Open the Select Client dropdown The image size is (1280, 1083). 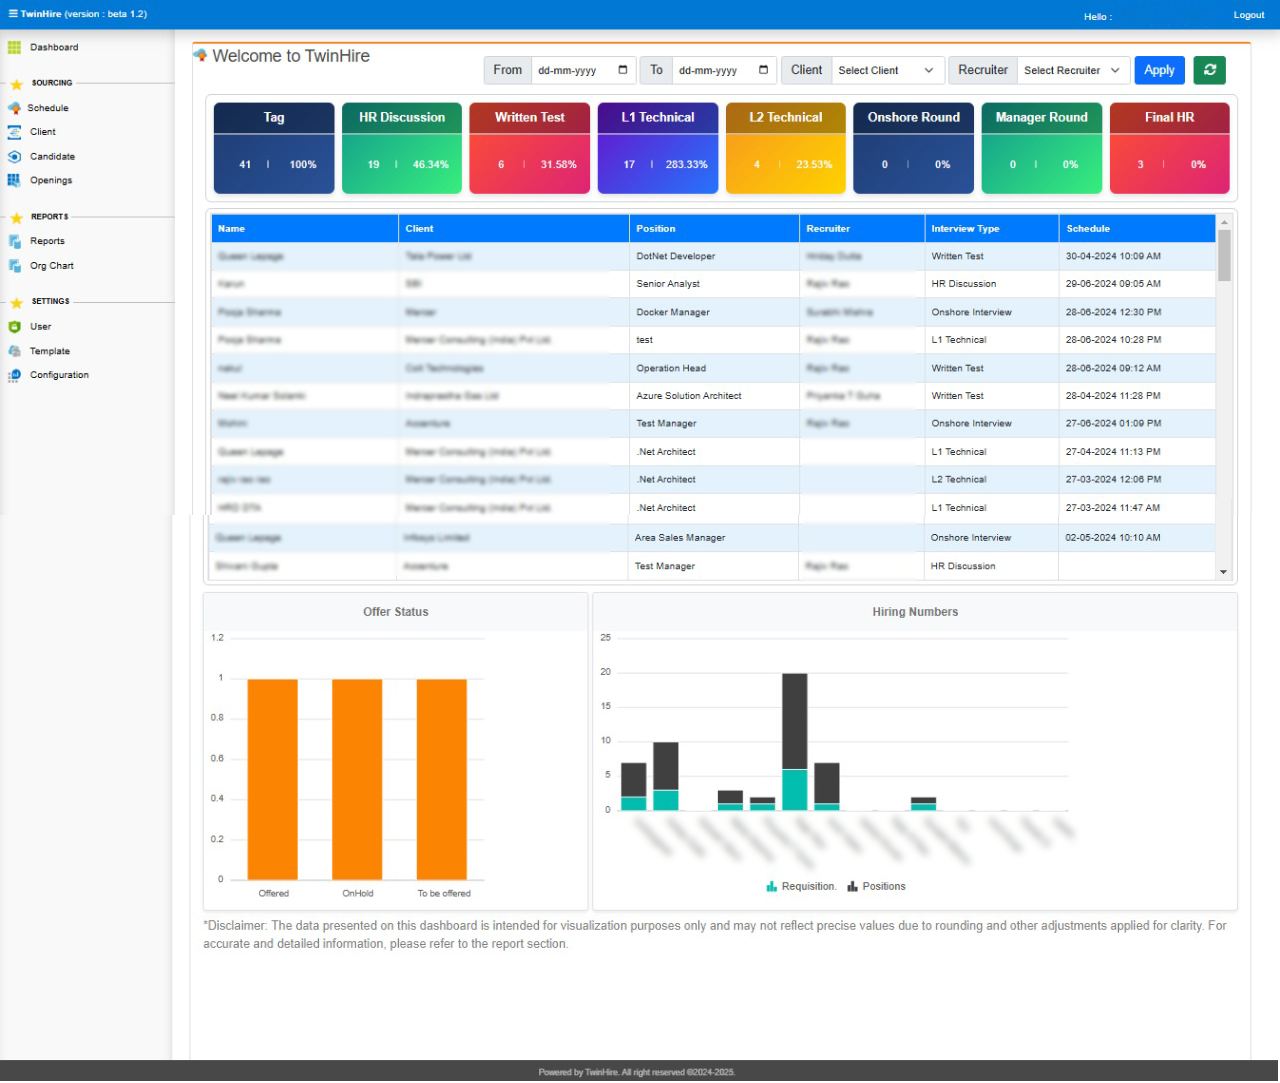886,70
